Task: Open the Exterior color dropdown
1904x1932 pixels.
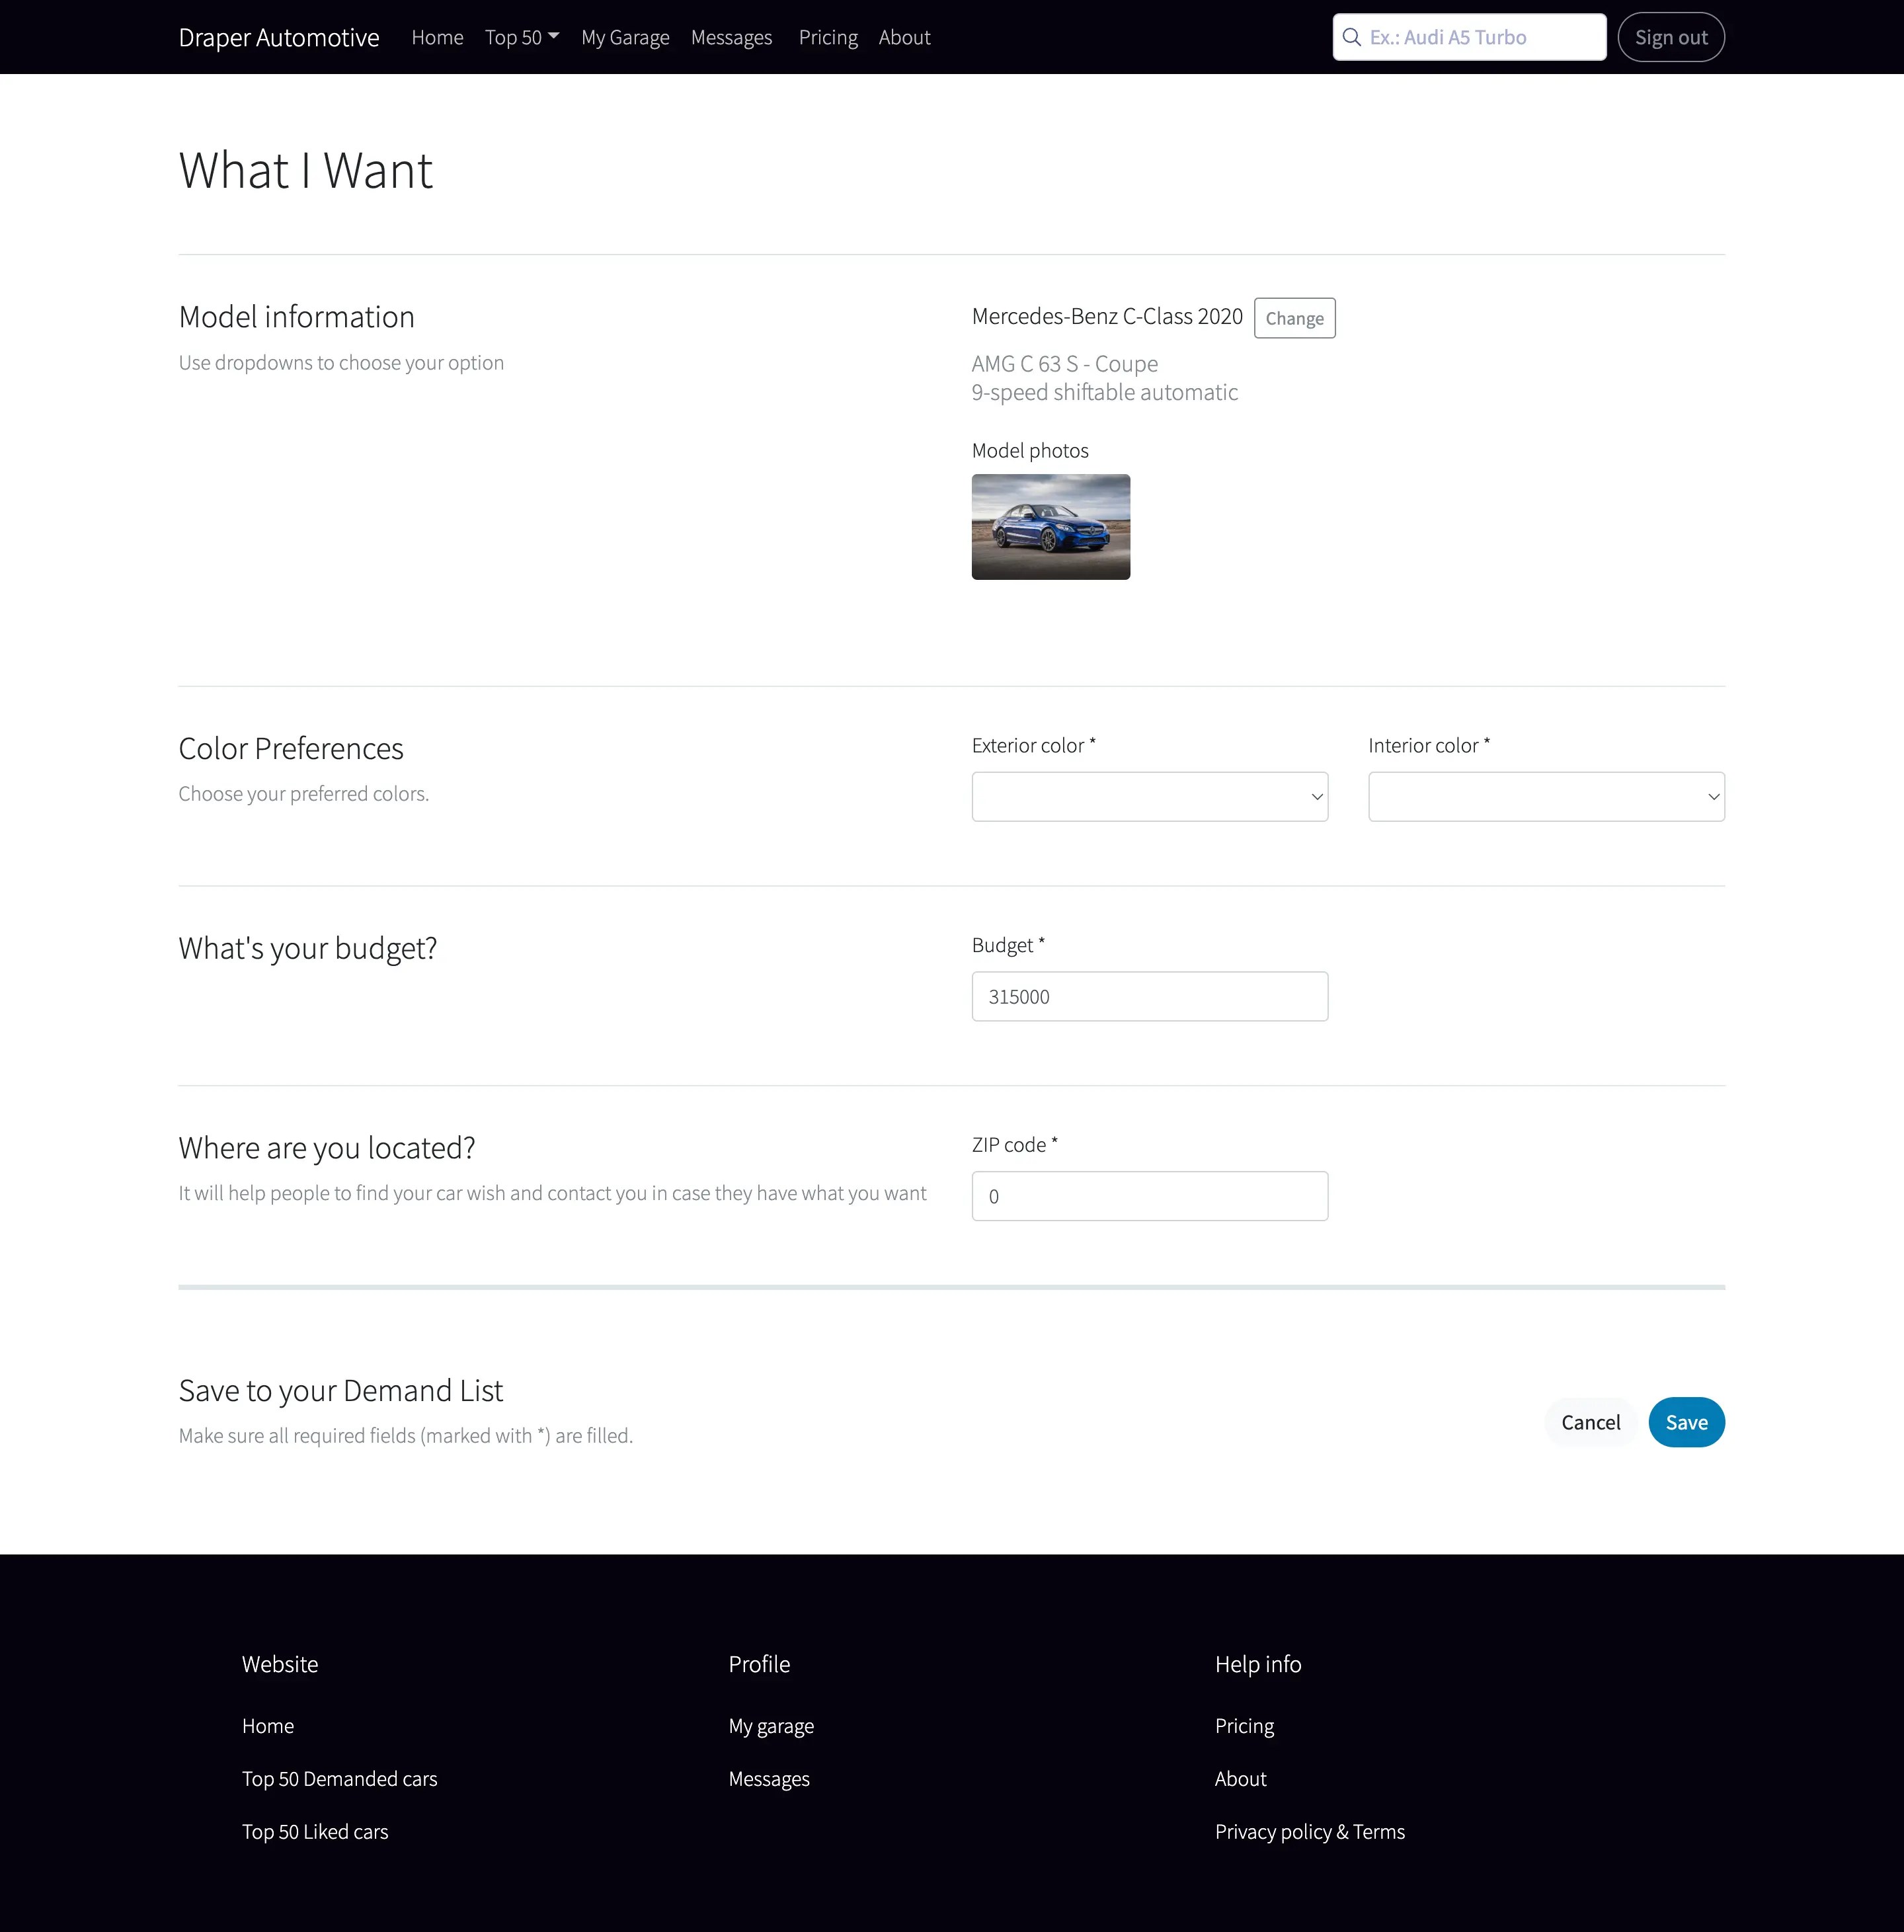Action: 1149,796
